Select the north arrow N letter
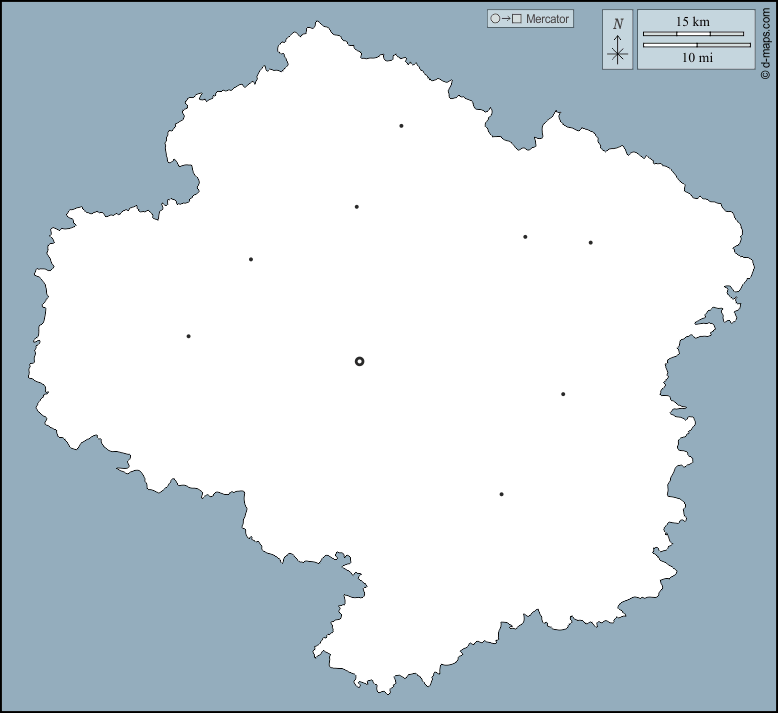 click(618, 24)
